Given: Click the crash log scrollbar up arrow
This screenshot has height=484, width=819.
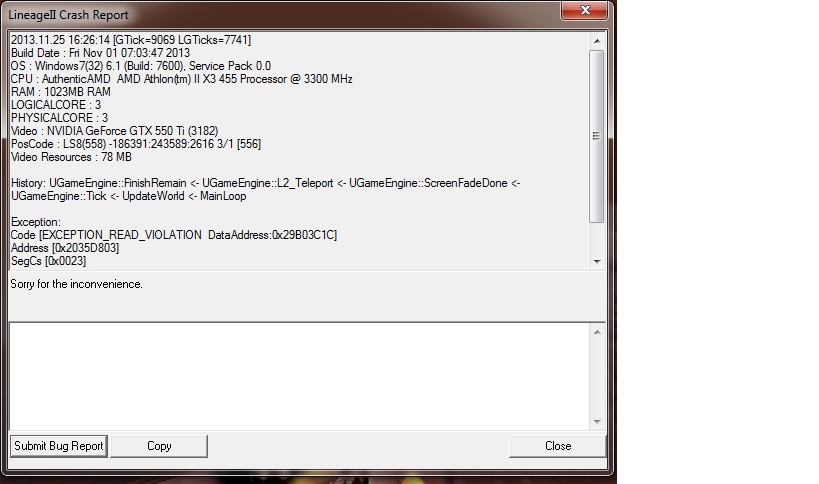Looking at the screenshot, I should (597, 41).
